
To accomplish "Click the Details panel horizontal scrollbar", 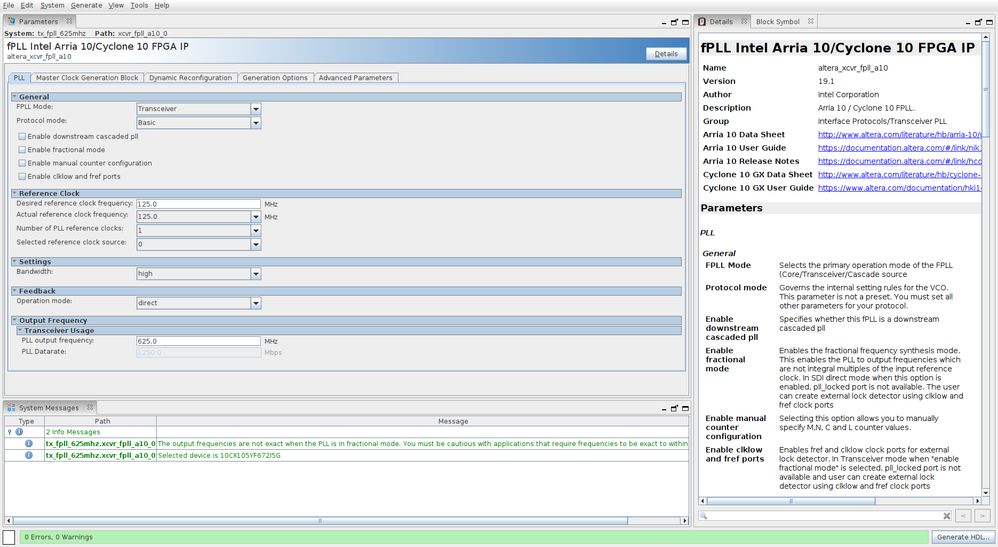I will 791,501.
